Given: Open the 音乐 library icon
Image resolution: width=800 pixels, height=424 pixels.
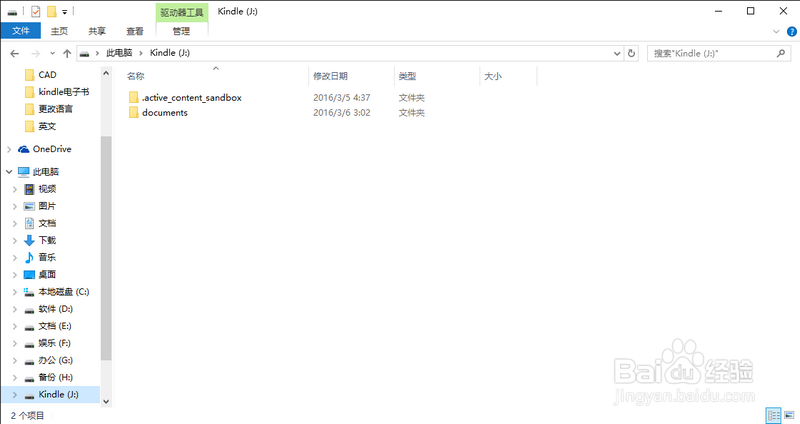Looking at the screenshot, I should (x=30, y=258).
